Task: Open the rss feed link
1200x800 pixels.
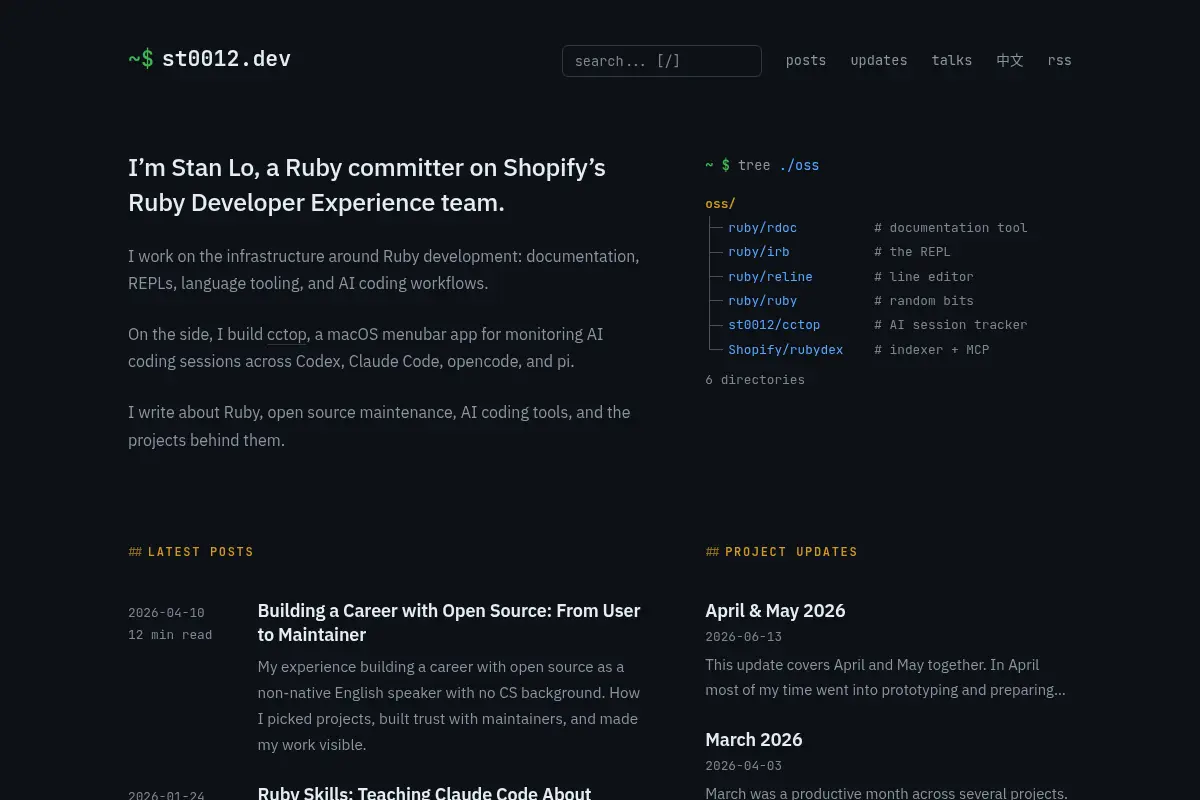Action: click(x=1060, y=60)
